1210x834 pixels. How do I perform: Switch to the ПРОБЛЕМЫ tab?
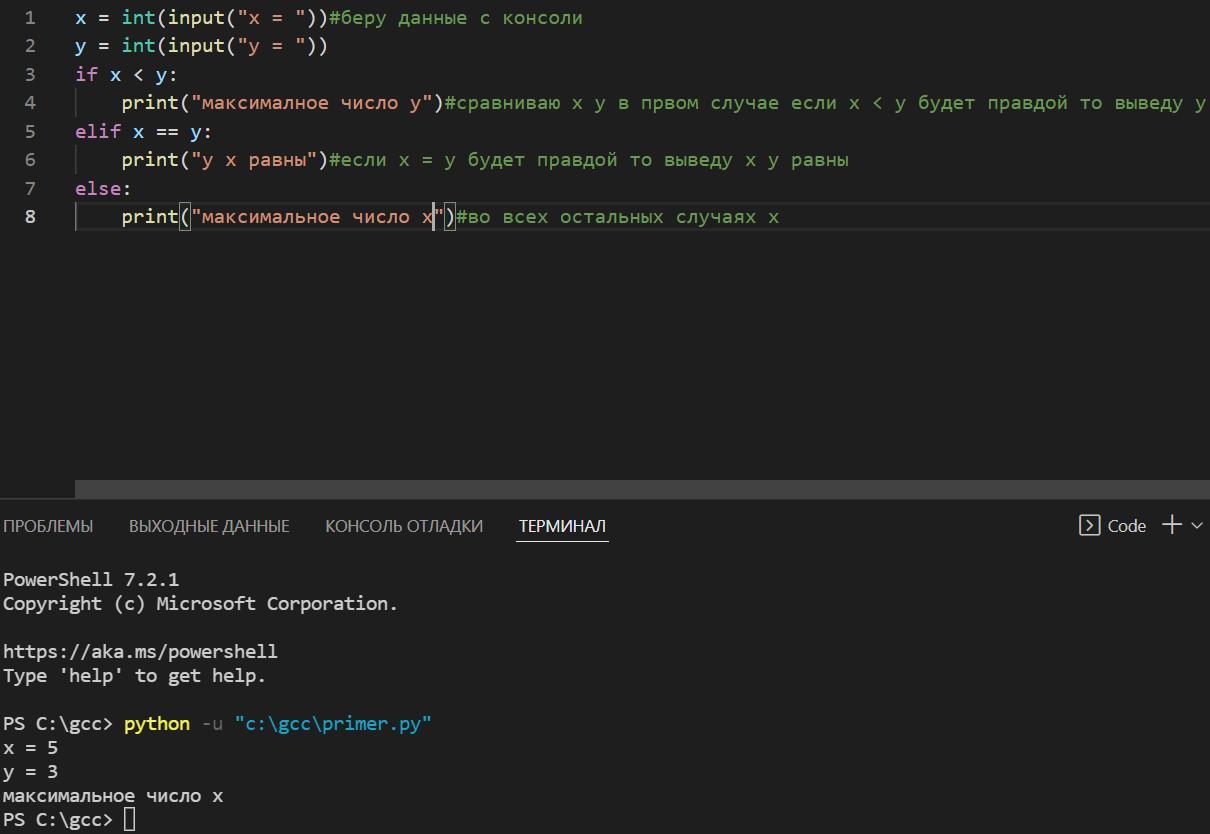click(x=48, y=526)
